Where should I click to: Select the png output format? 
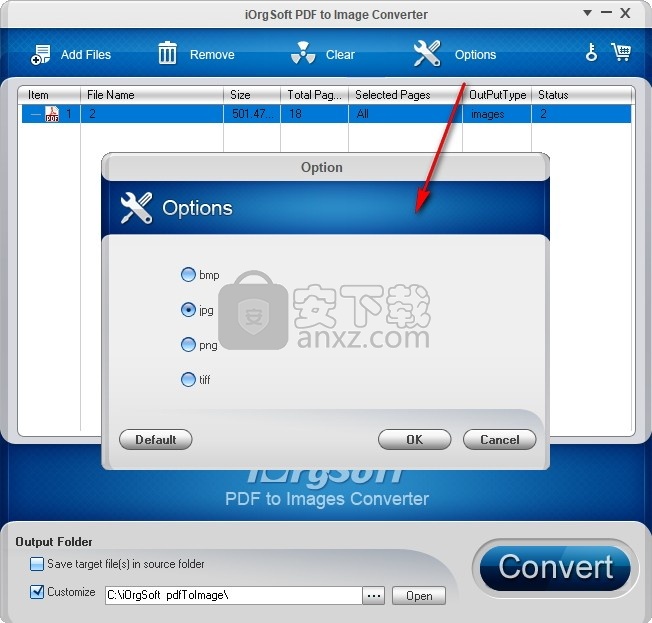point(188,345)
